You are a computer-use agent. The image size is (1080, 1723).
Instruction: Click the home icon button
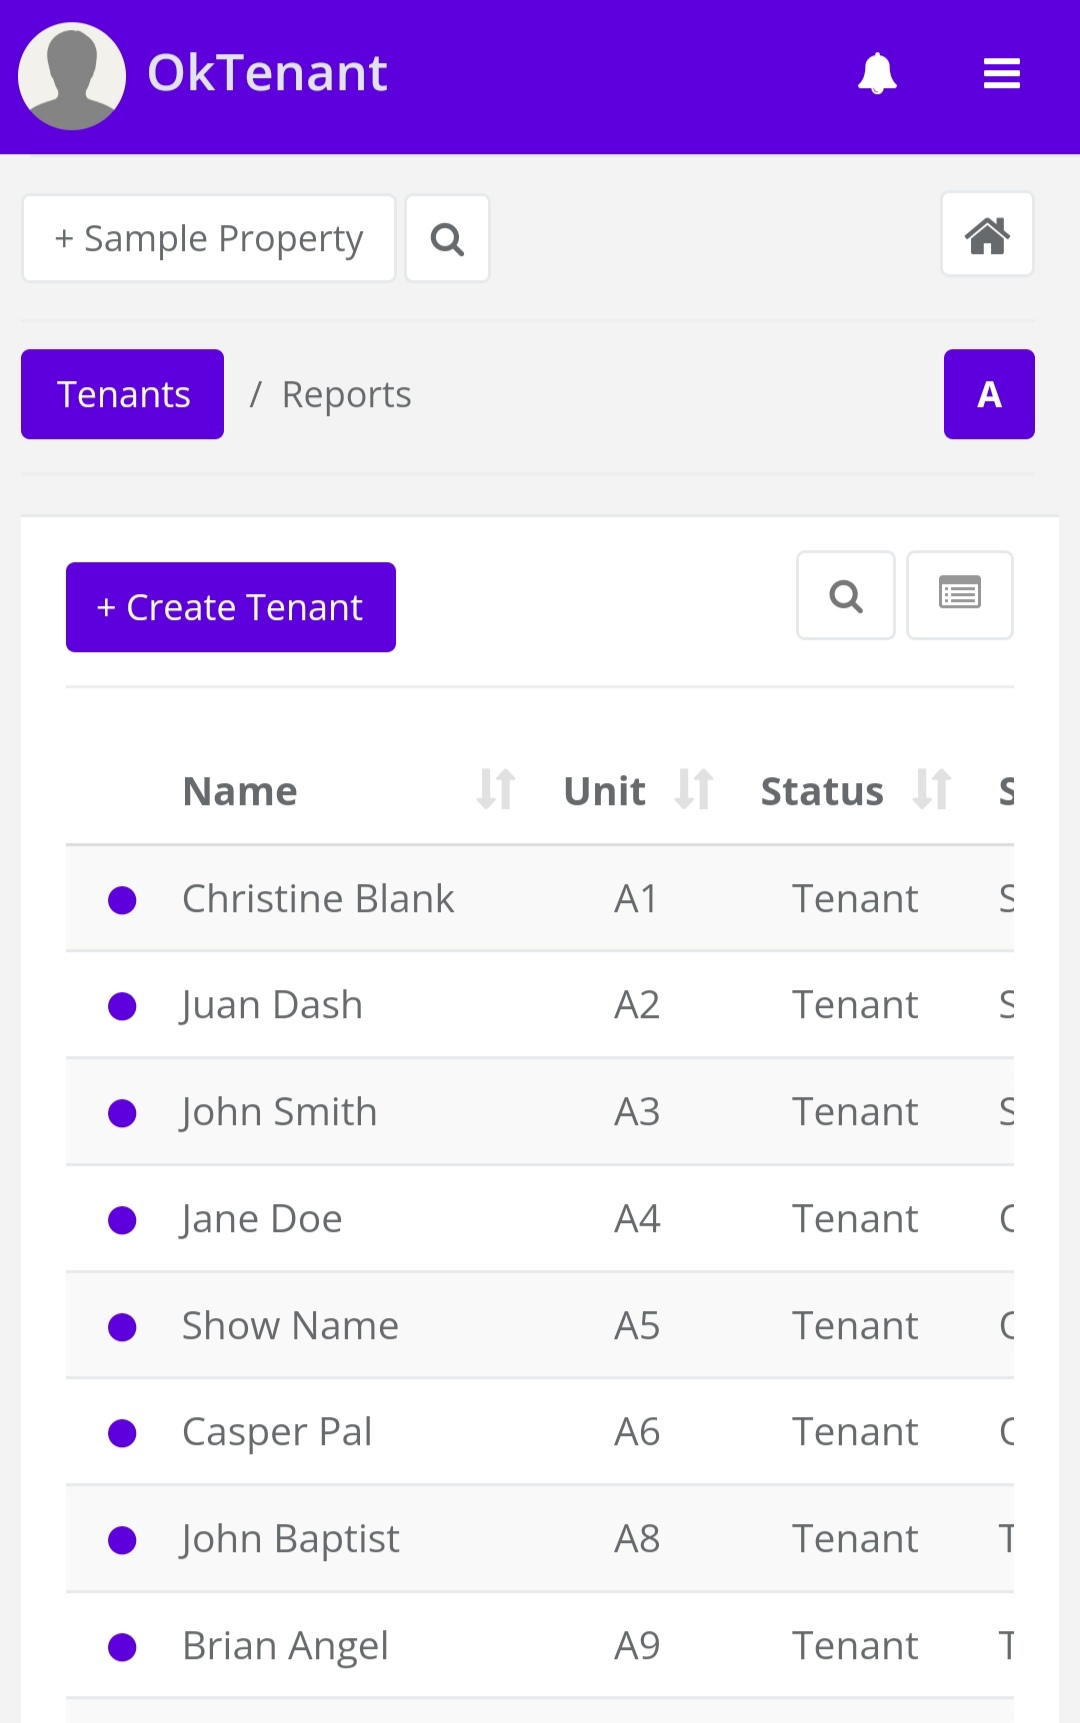[x=986, y=235]
